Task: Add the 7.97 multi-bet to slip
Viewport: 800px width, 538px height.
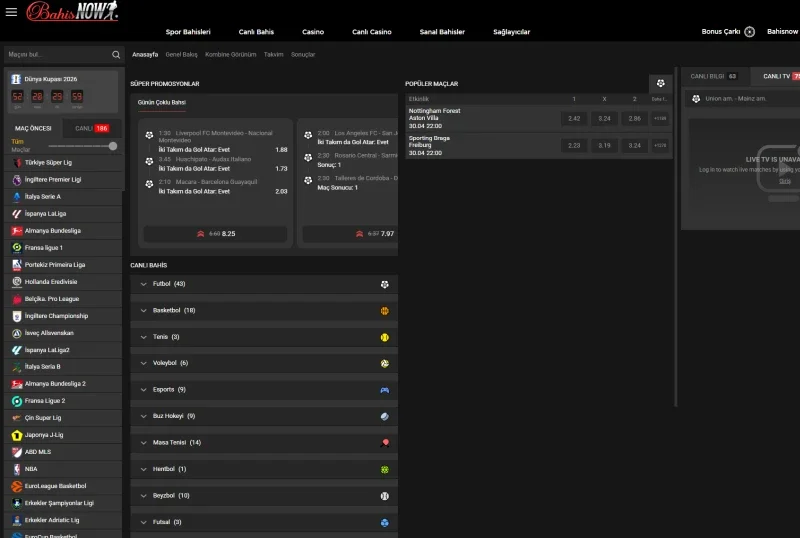Action: (351, 234)
